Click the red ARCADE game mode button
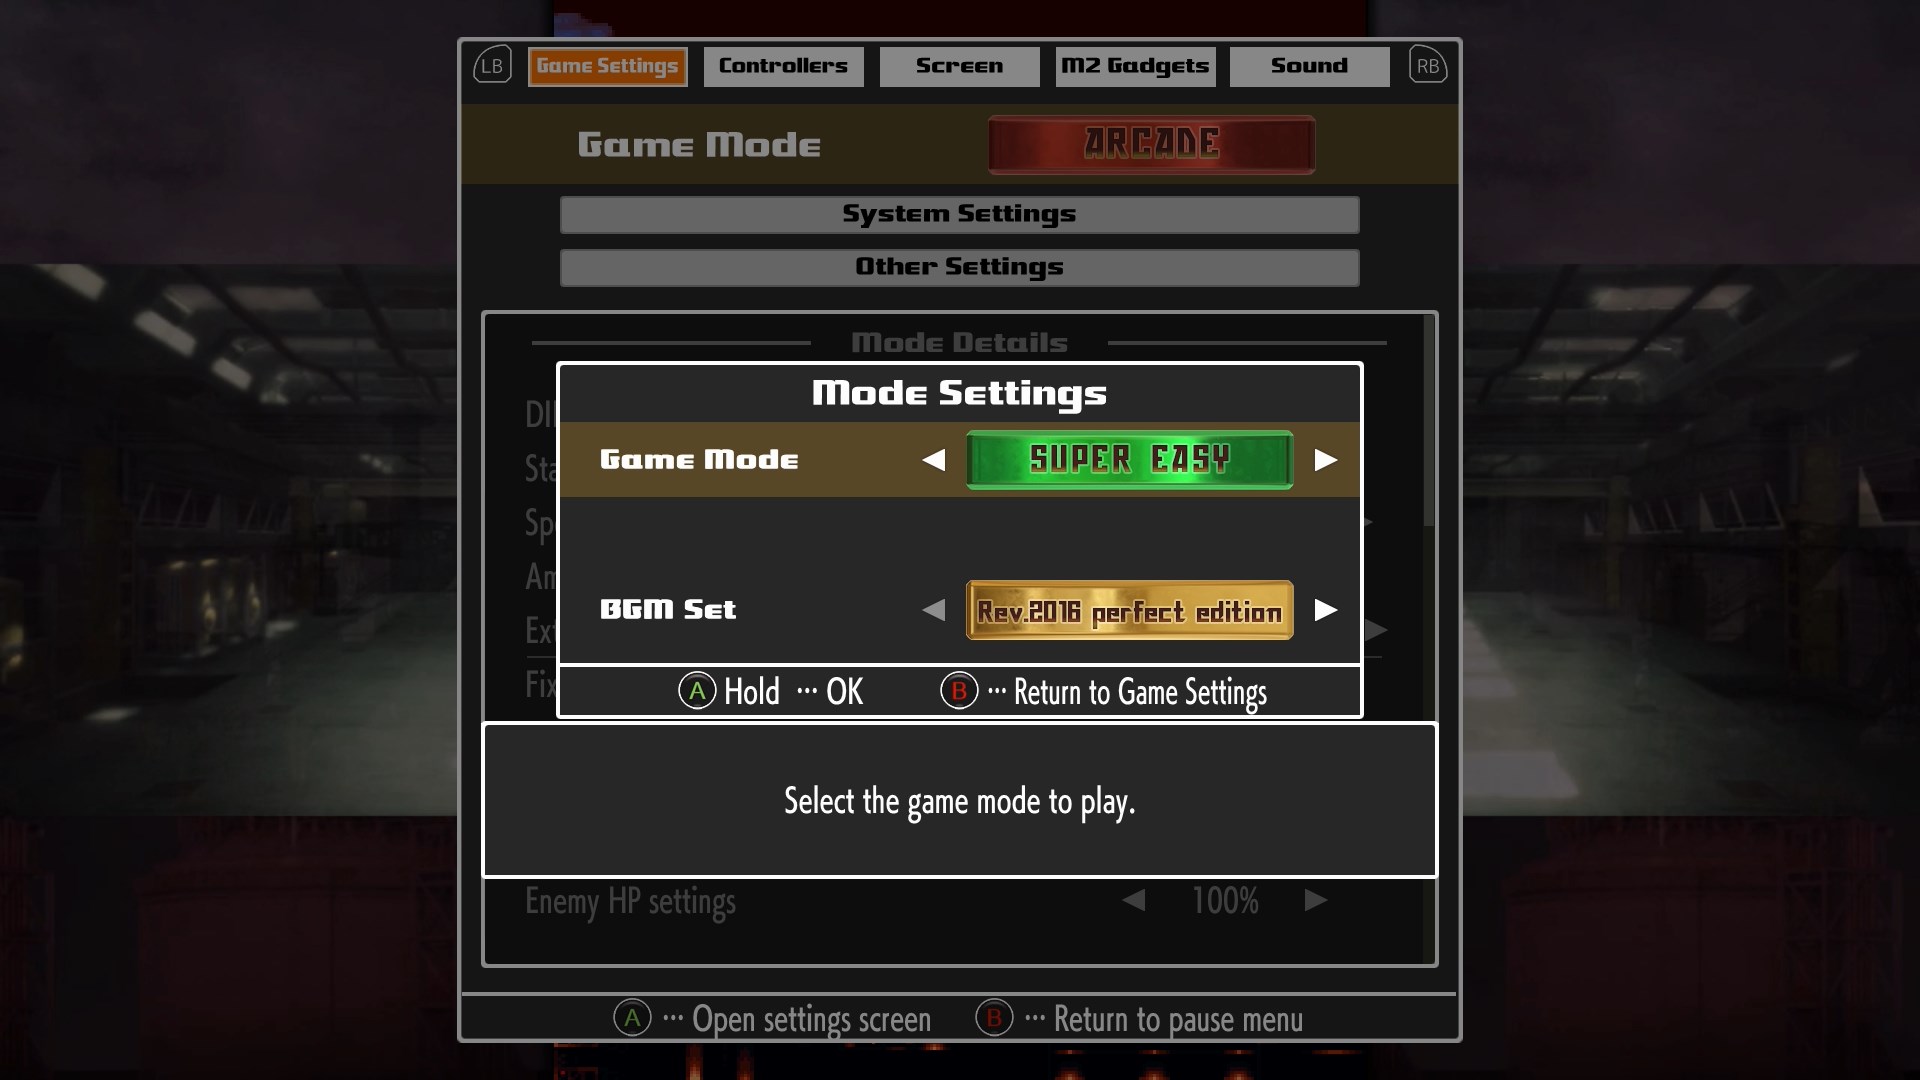The height and width of the screenshot is (1080, 1920). coord(1151,144)
